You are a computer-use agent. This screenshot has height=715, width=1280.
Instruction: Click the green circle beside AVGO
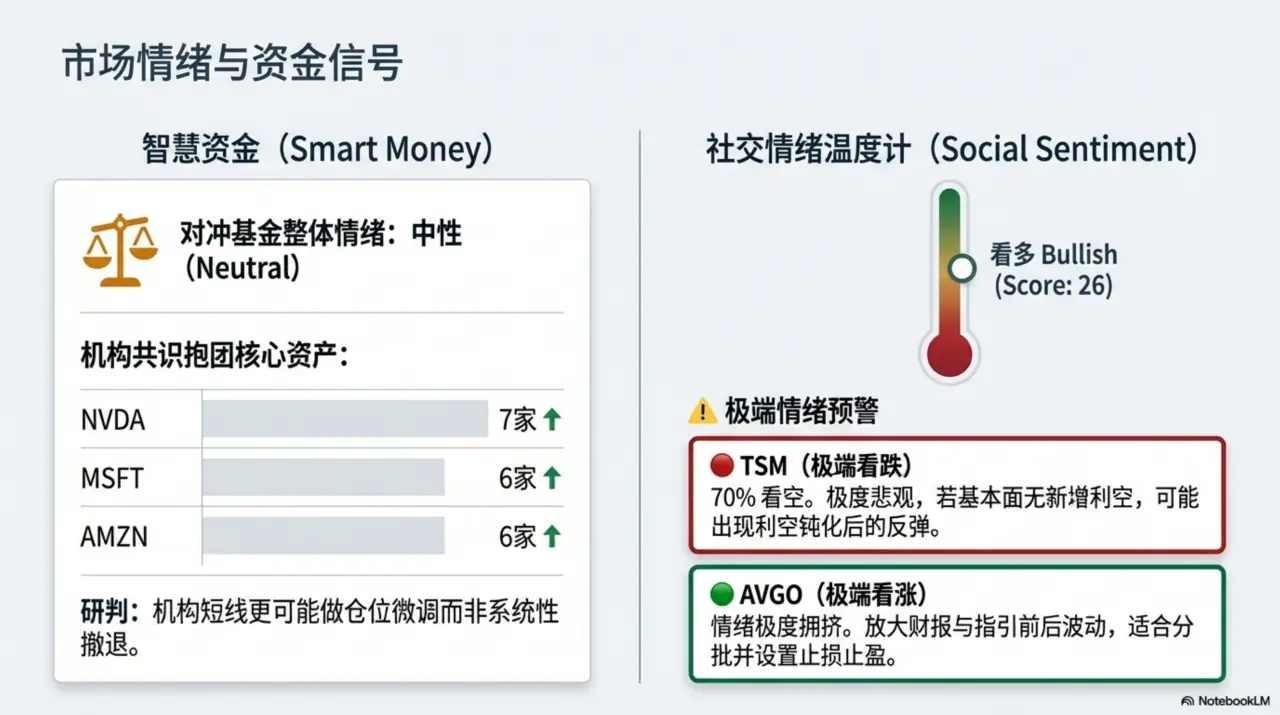coord(722,594)
